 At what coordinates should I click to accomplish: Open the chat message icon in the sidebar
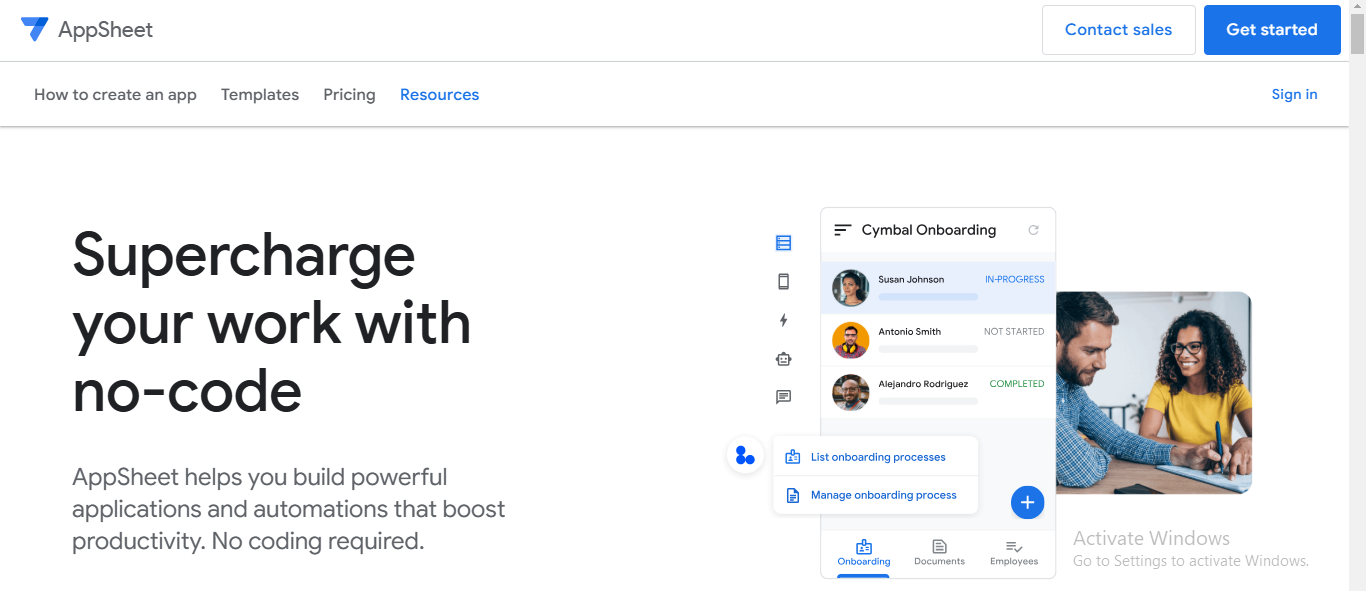point(783,396)
